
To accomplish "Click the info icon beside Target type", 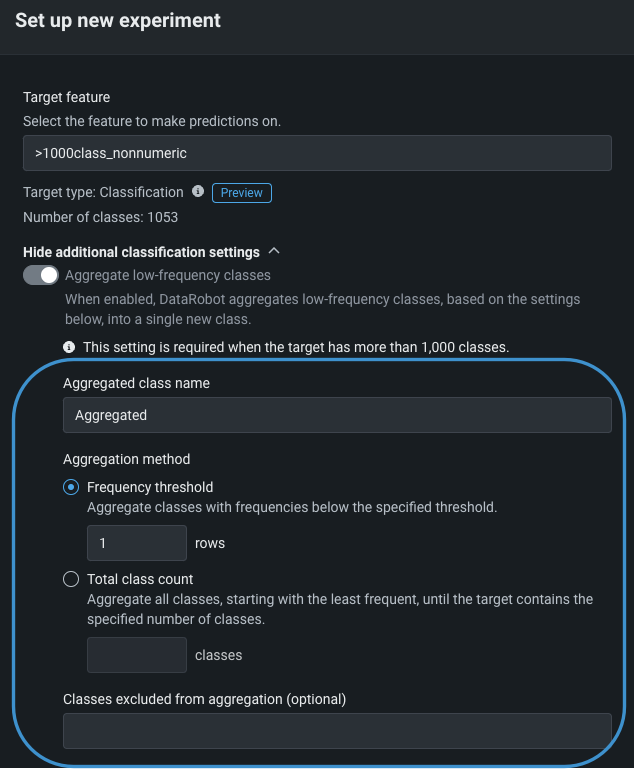I will 198,192.
